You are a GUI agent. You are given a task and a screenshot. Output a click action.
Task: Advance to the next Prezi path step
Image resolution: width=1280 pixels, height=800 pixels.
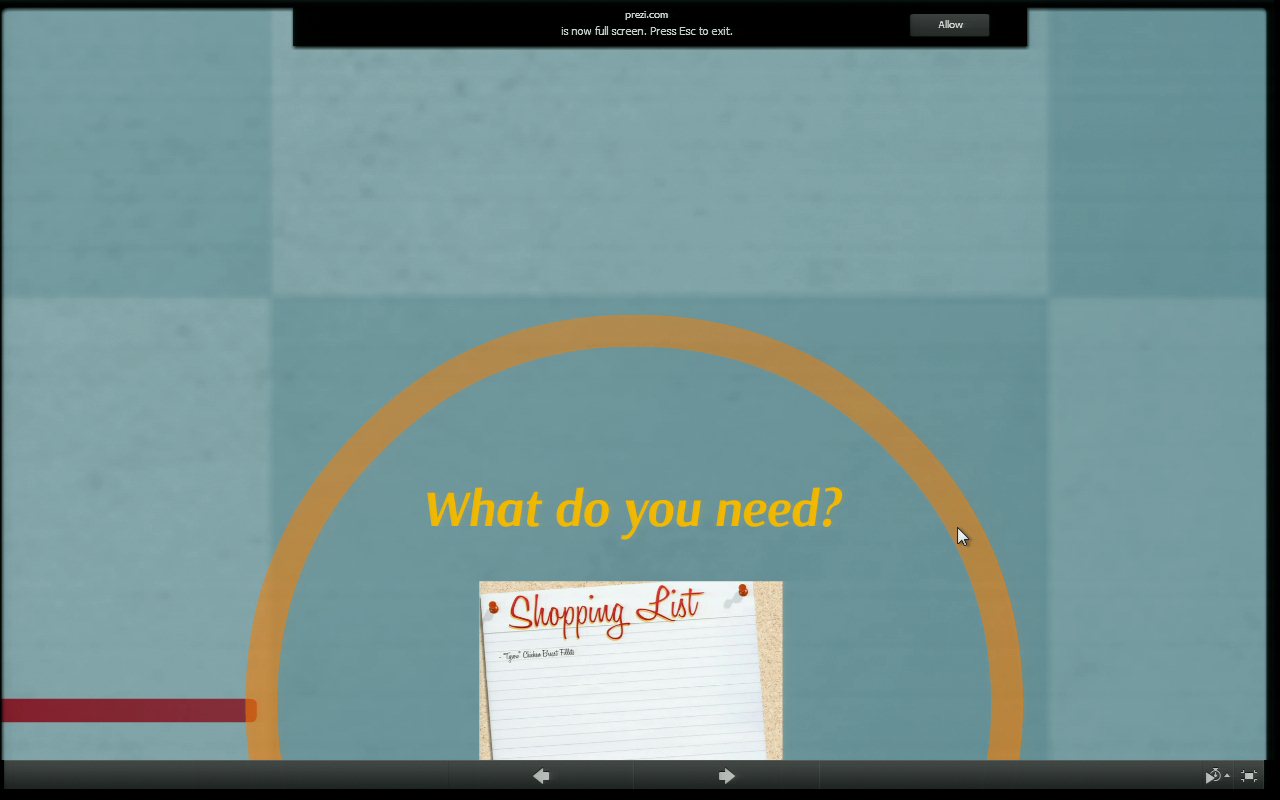tap(727, 776)
